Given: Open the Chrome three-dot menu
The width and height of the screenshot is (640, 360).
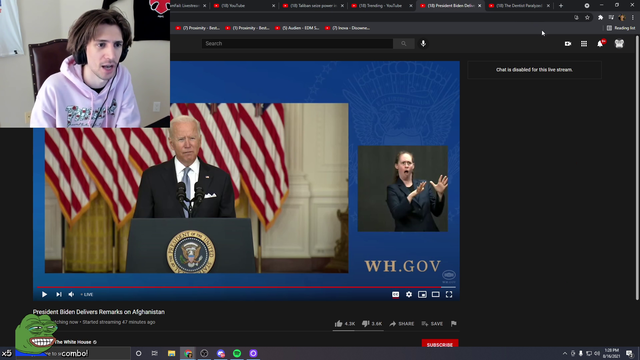Looking at the screenshot, I should tap(633, 18).
